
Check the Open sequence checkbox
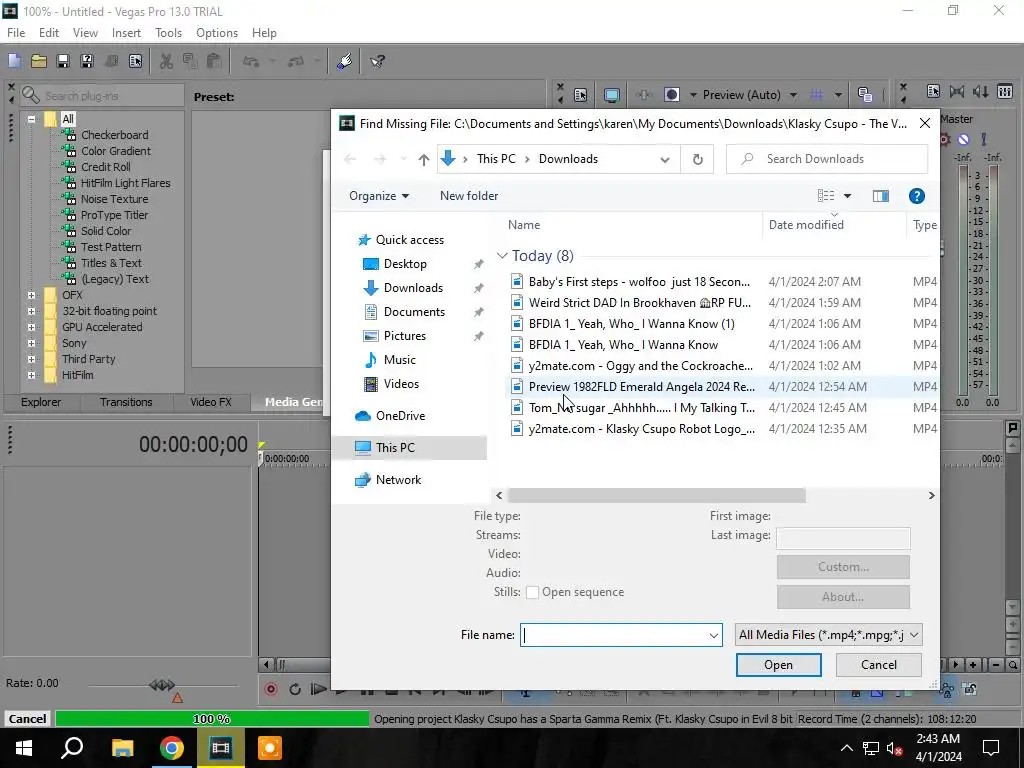coord(532,592)
